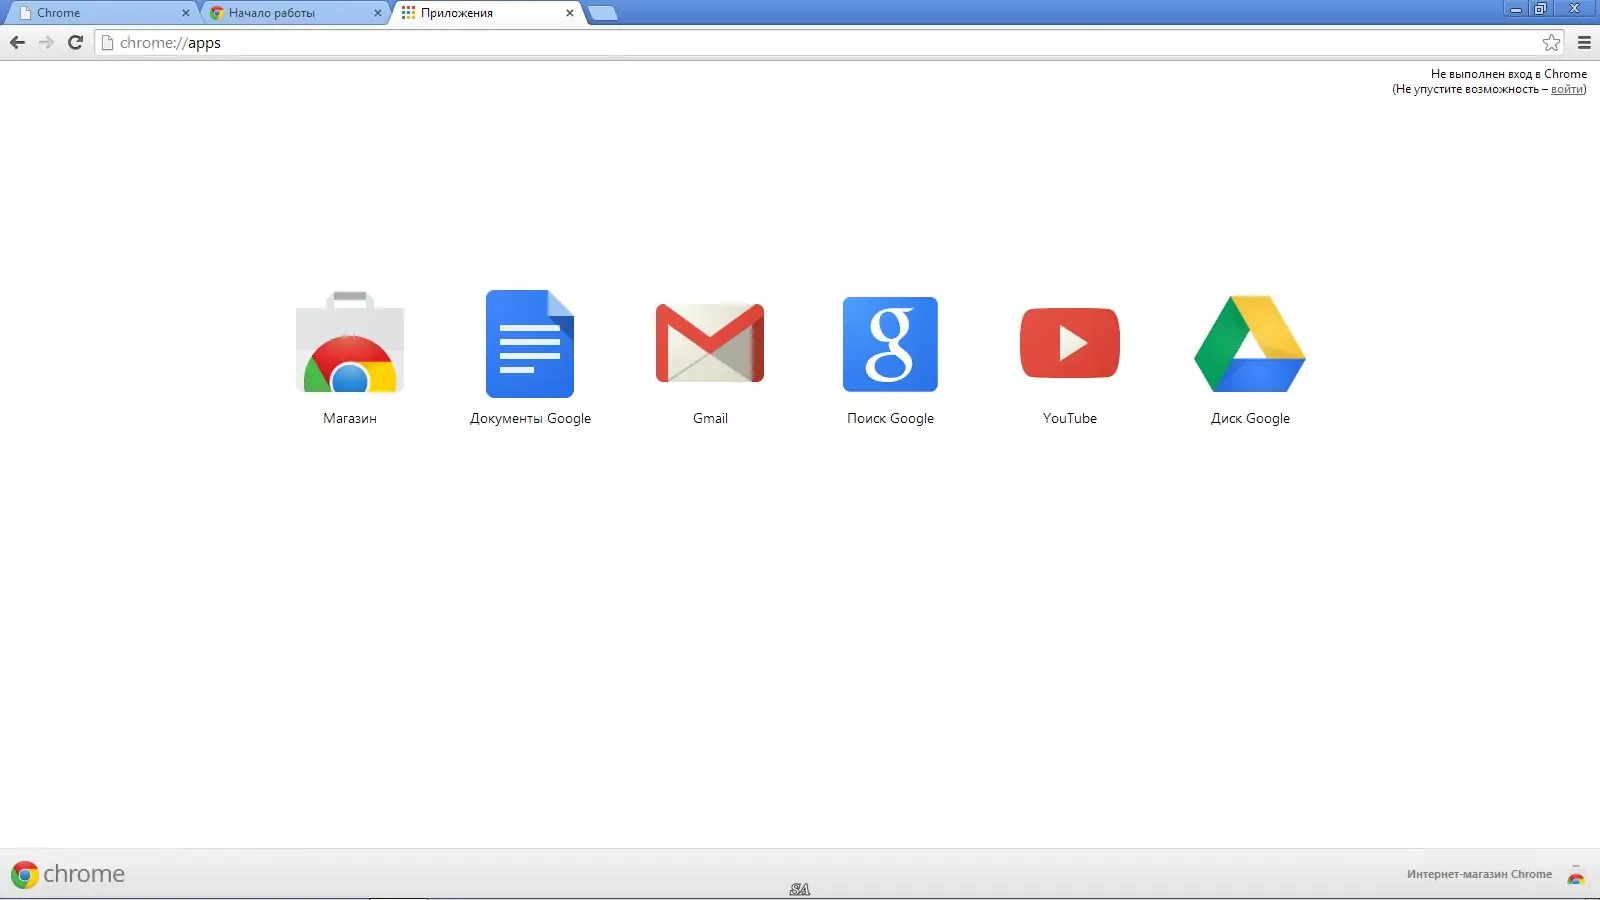Bookmark this page with the star icon
This screenshot has height=900, width=1600.
(1551, 42)
